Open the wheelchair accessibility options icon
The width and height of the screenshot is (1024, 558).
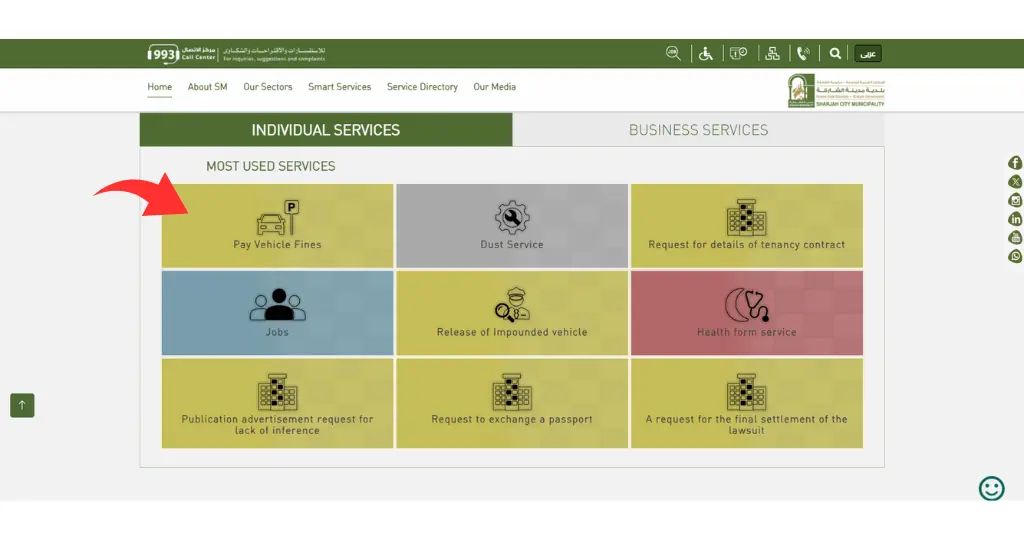point(706,54)
